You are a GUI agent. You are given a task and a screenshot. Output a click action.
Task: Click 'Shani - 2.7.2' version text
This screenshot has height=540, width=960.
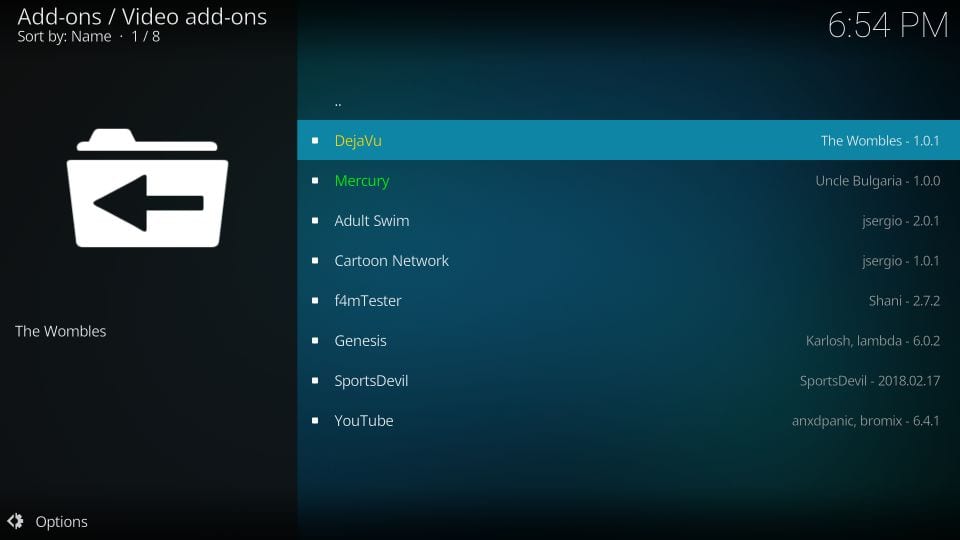tap(904, 301)
